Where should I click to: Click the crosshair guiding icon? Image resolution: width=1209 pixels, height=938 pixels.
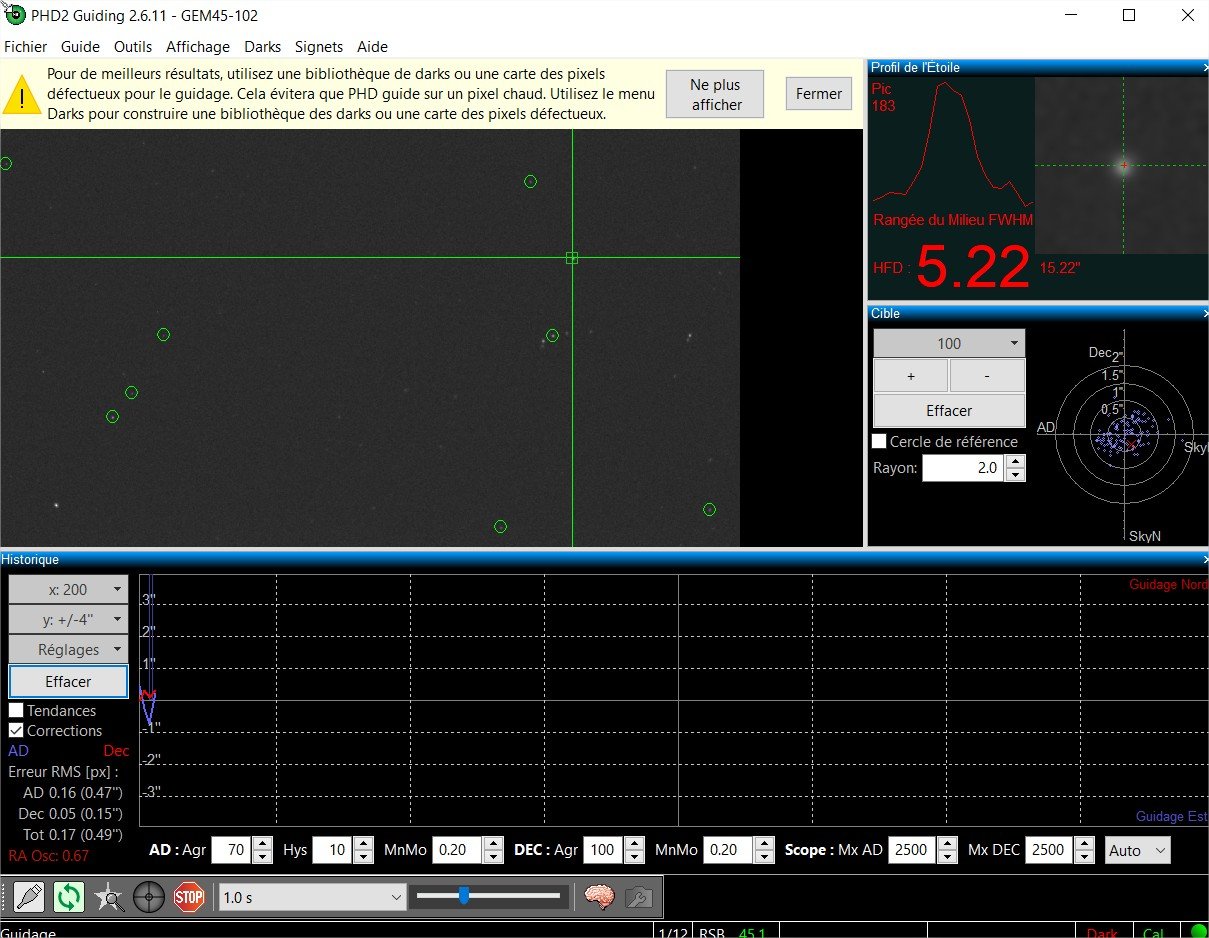[x=149, y=897]
